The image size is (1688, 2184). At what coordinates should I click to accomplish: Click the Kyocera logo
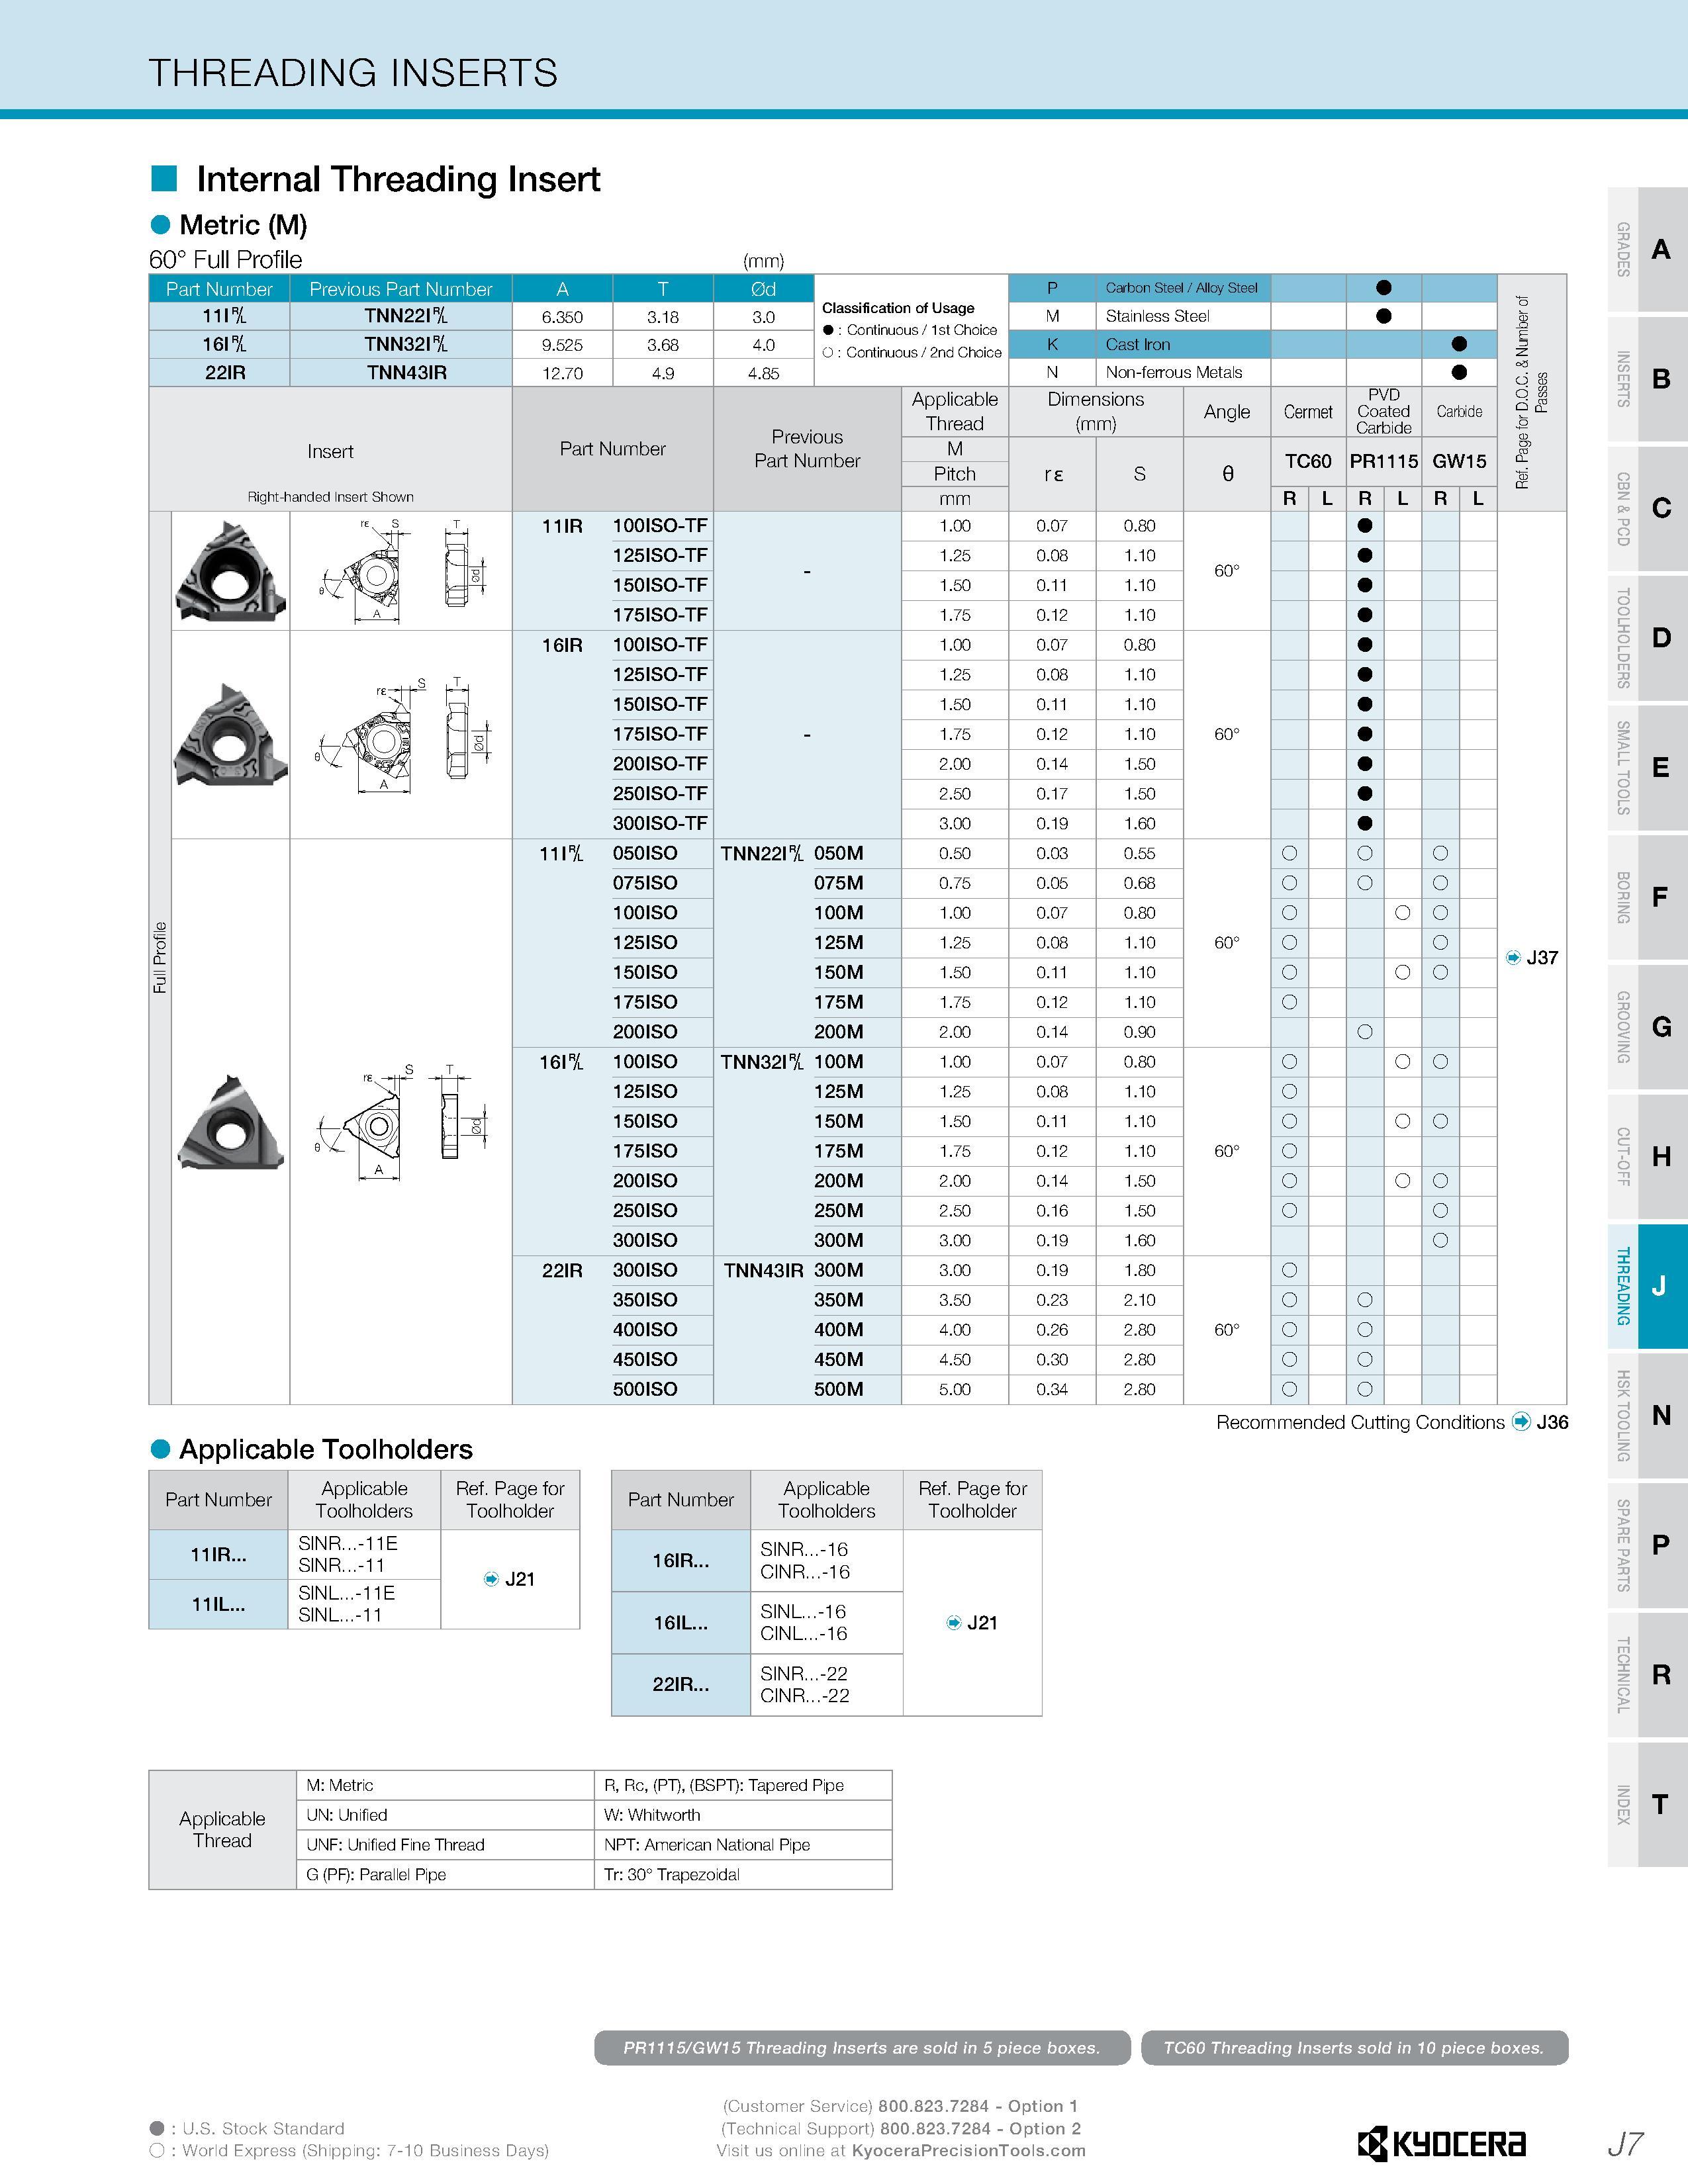click(x=1441, y=2144)
